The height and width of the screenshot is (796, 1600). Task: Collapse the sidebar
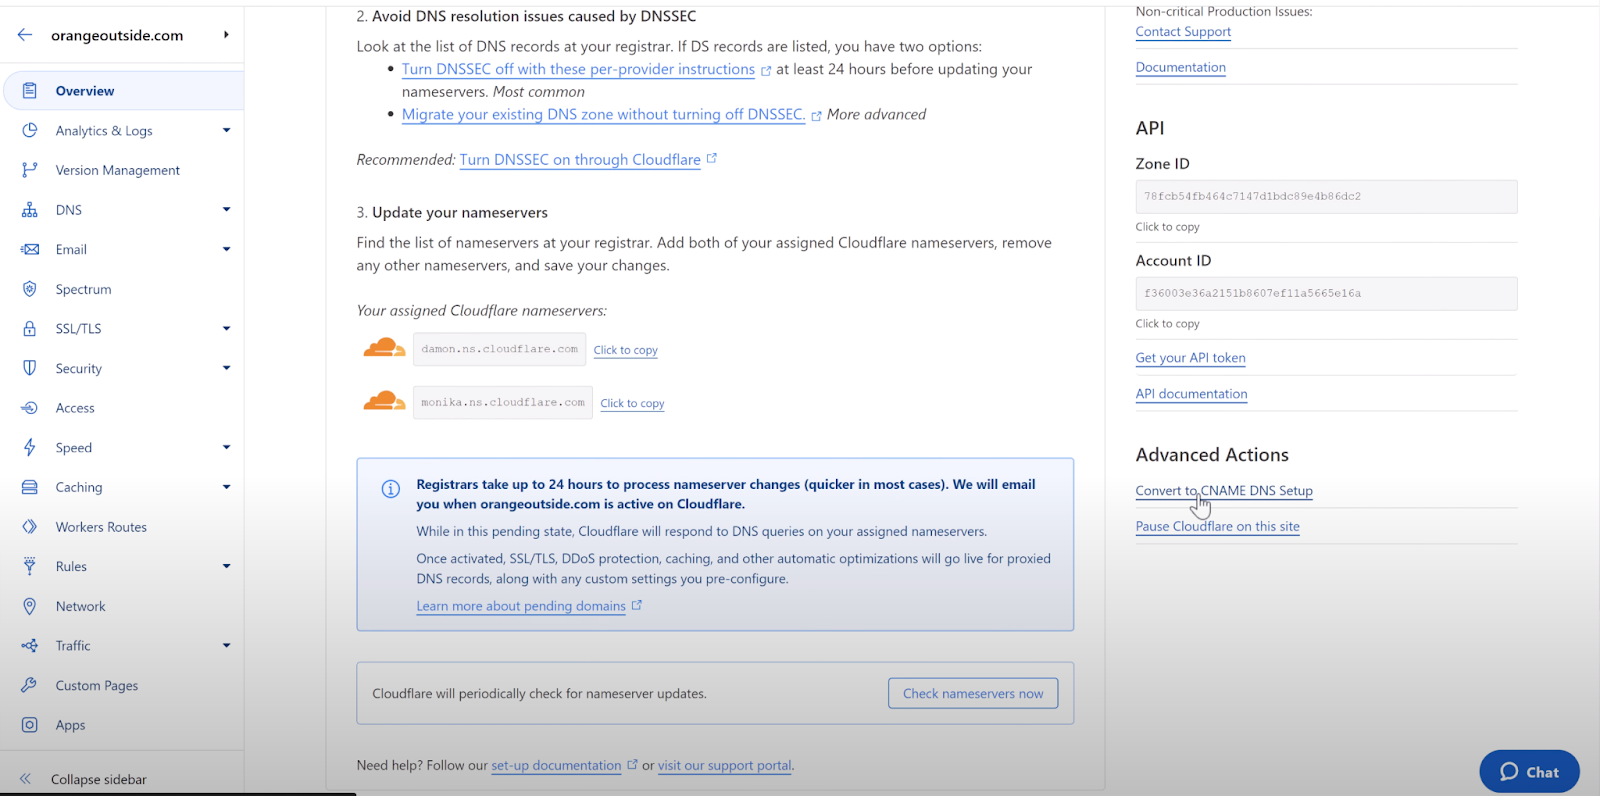click(x=84, y=779)
